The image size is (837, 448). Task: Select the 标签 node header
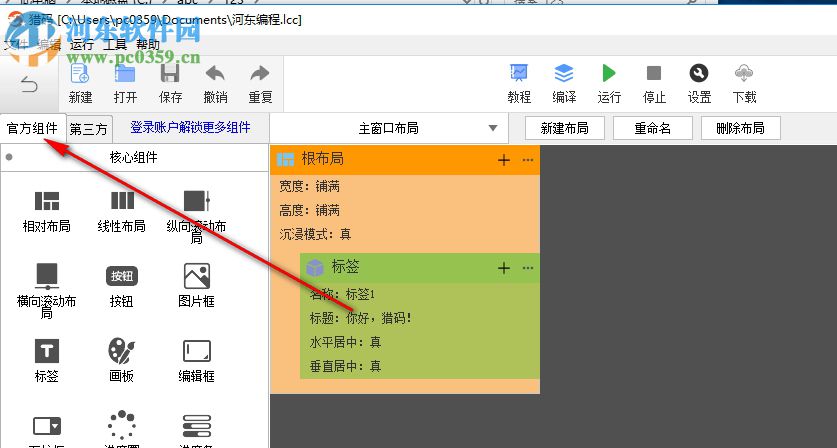(x=420, y=268)
